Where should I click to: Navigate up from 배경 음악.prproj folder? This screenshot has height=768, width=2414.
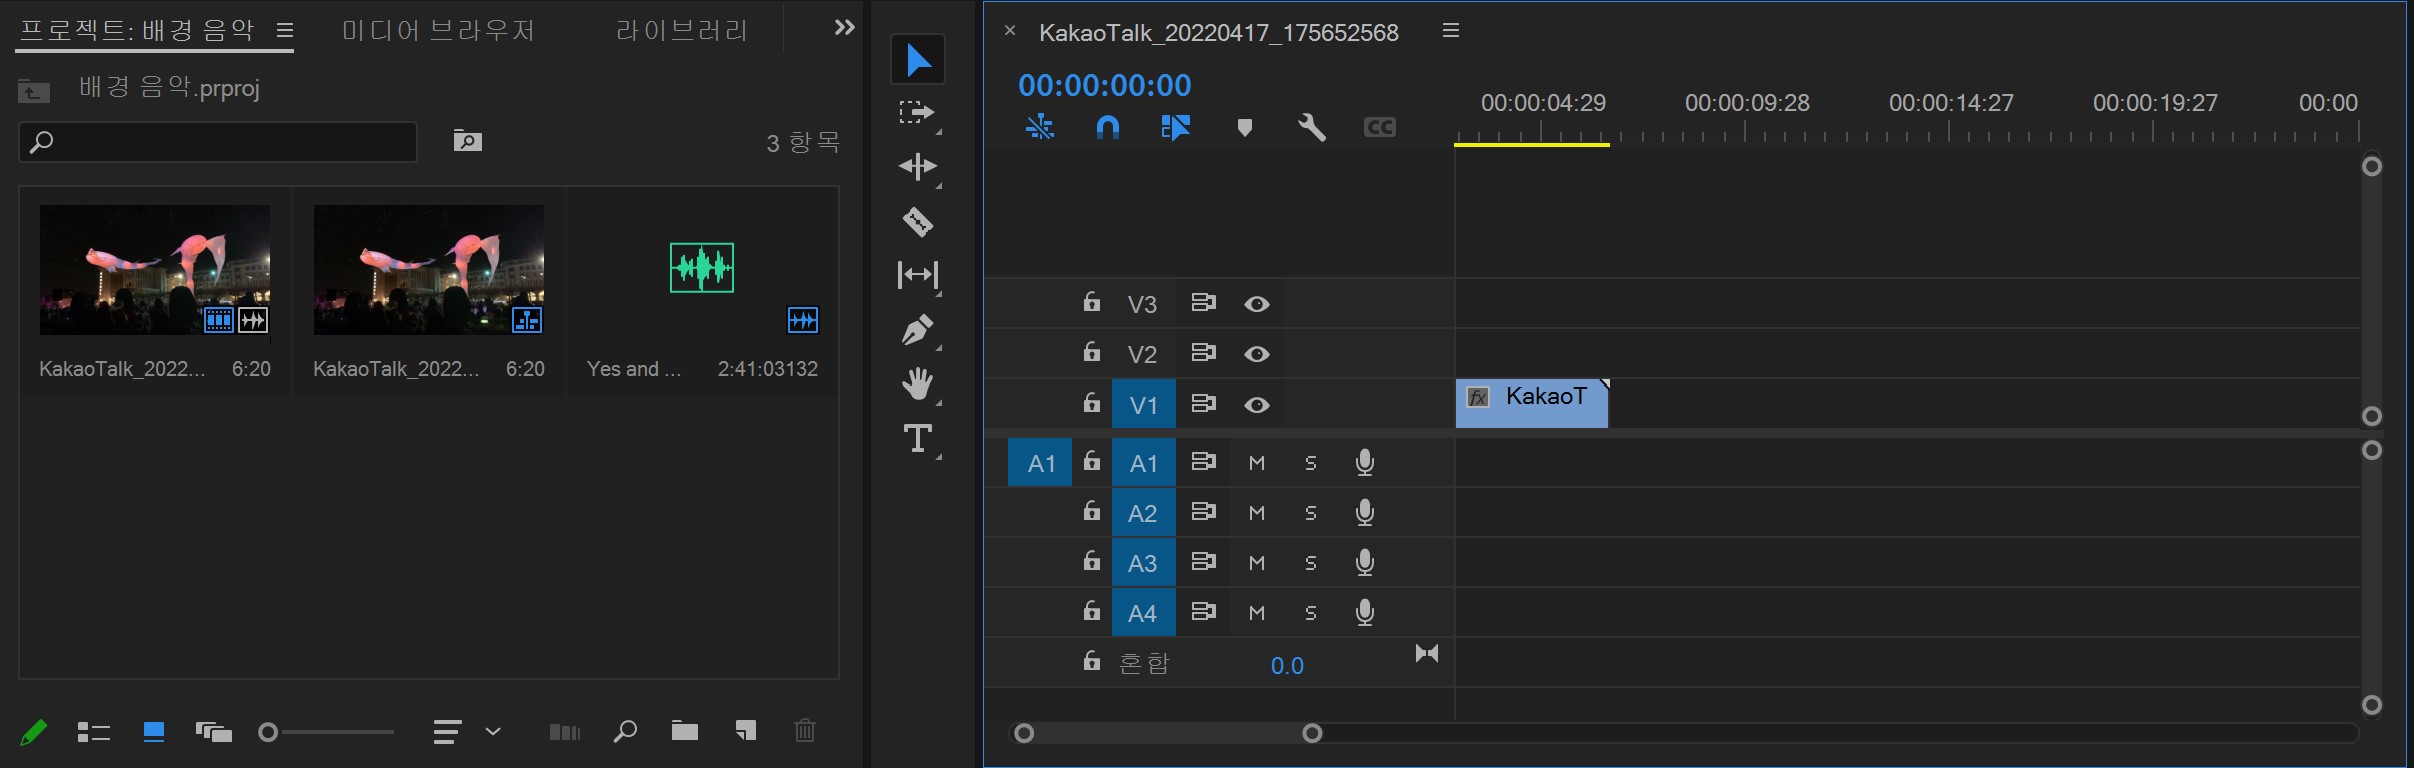[x=33, y=91]
